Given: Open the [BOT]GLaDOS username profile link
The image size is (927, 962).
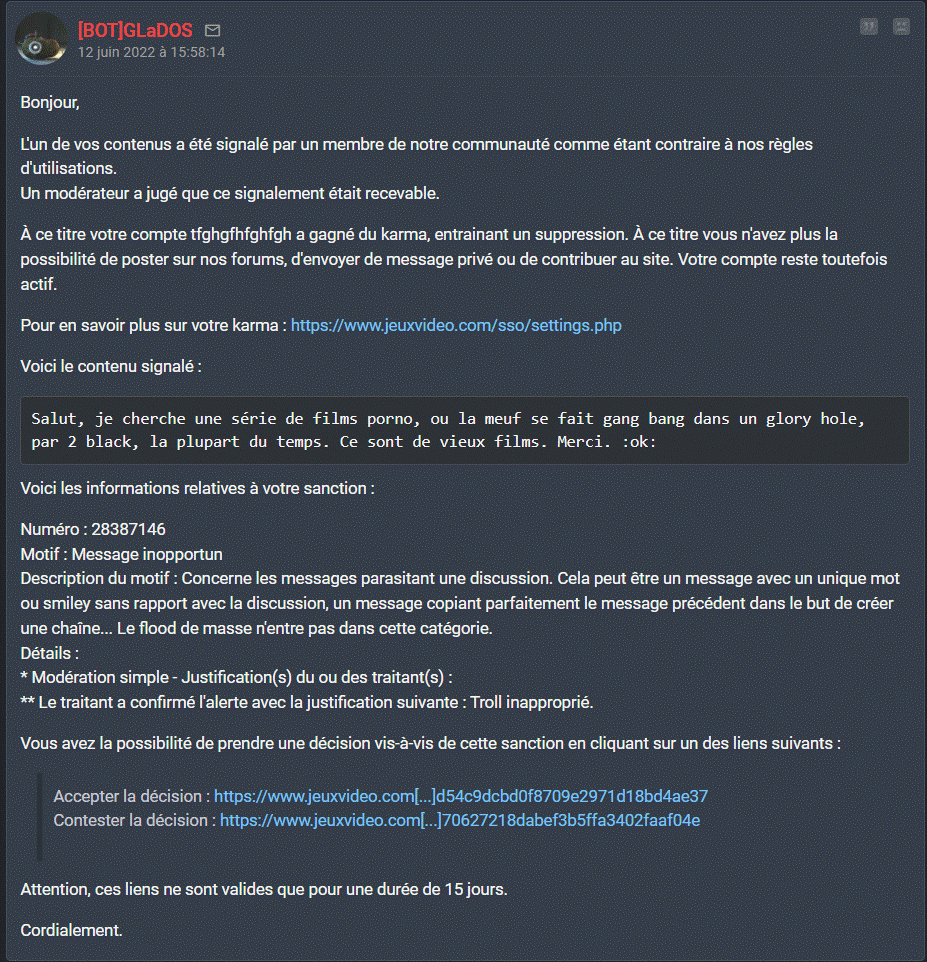Looking at the screenshot, I should [135, 31].
